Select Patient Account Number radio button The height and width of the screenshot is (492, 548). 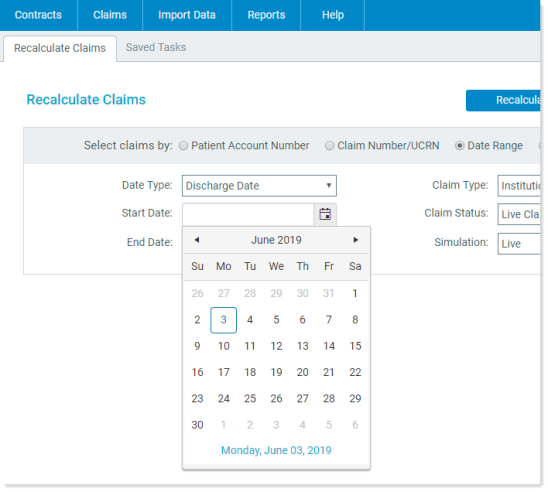click(183, 145)
